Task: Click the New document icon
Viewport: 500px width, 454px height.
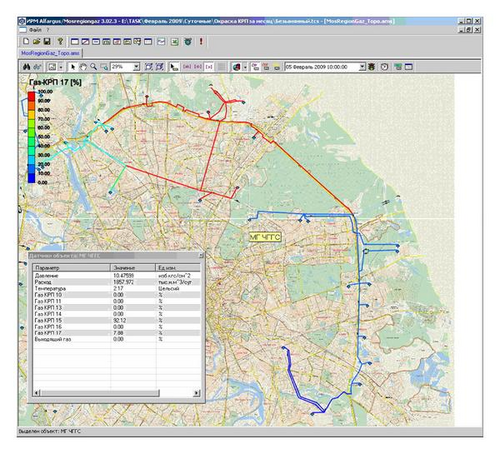Action: [x=26, y=41]
